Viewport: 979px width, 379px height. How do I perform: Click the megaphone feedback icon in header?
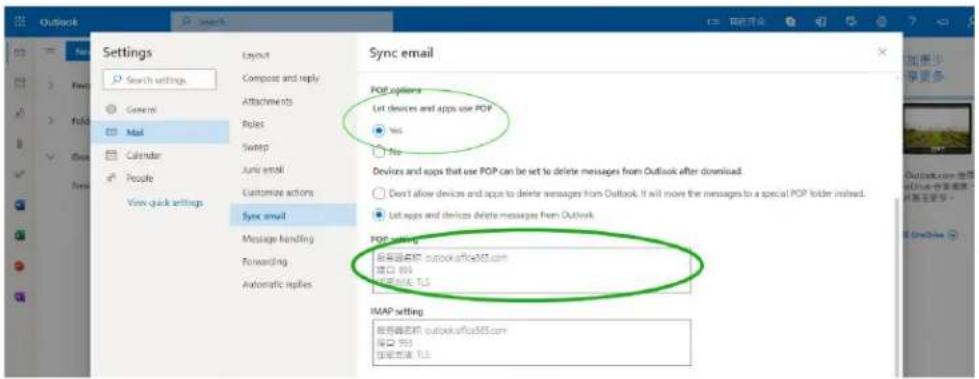click(x=942, y=22)
